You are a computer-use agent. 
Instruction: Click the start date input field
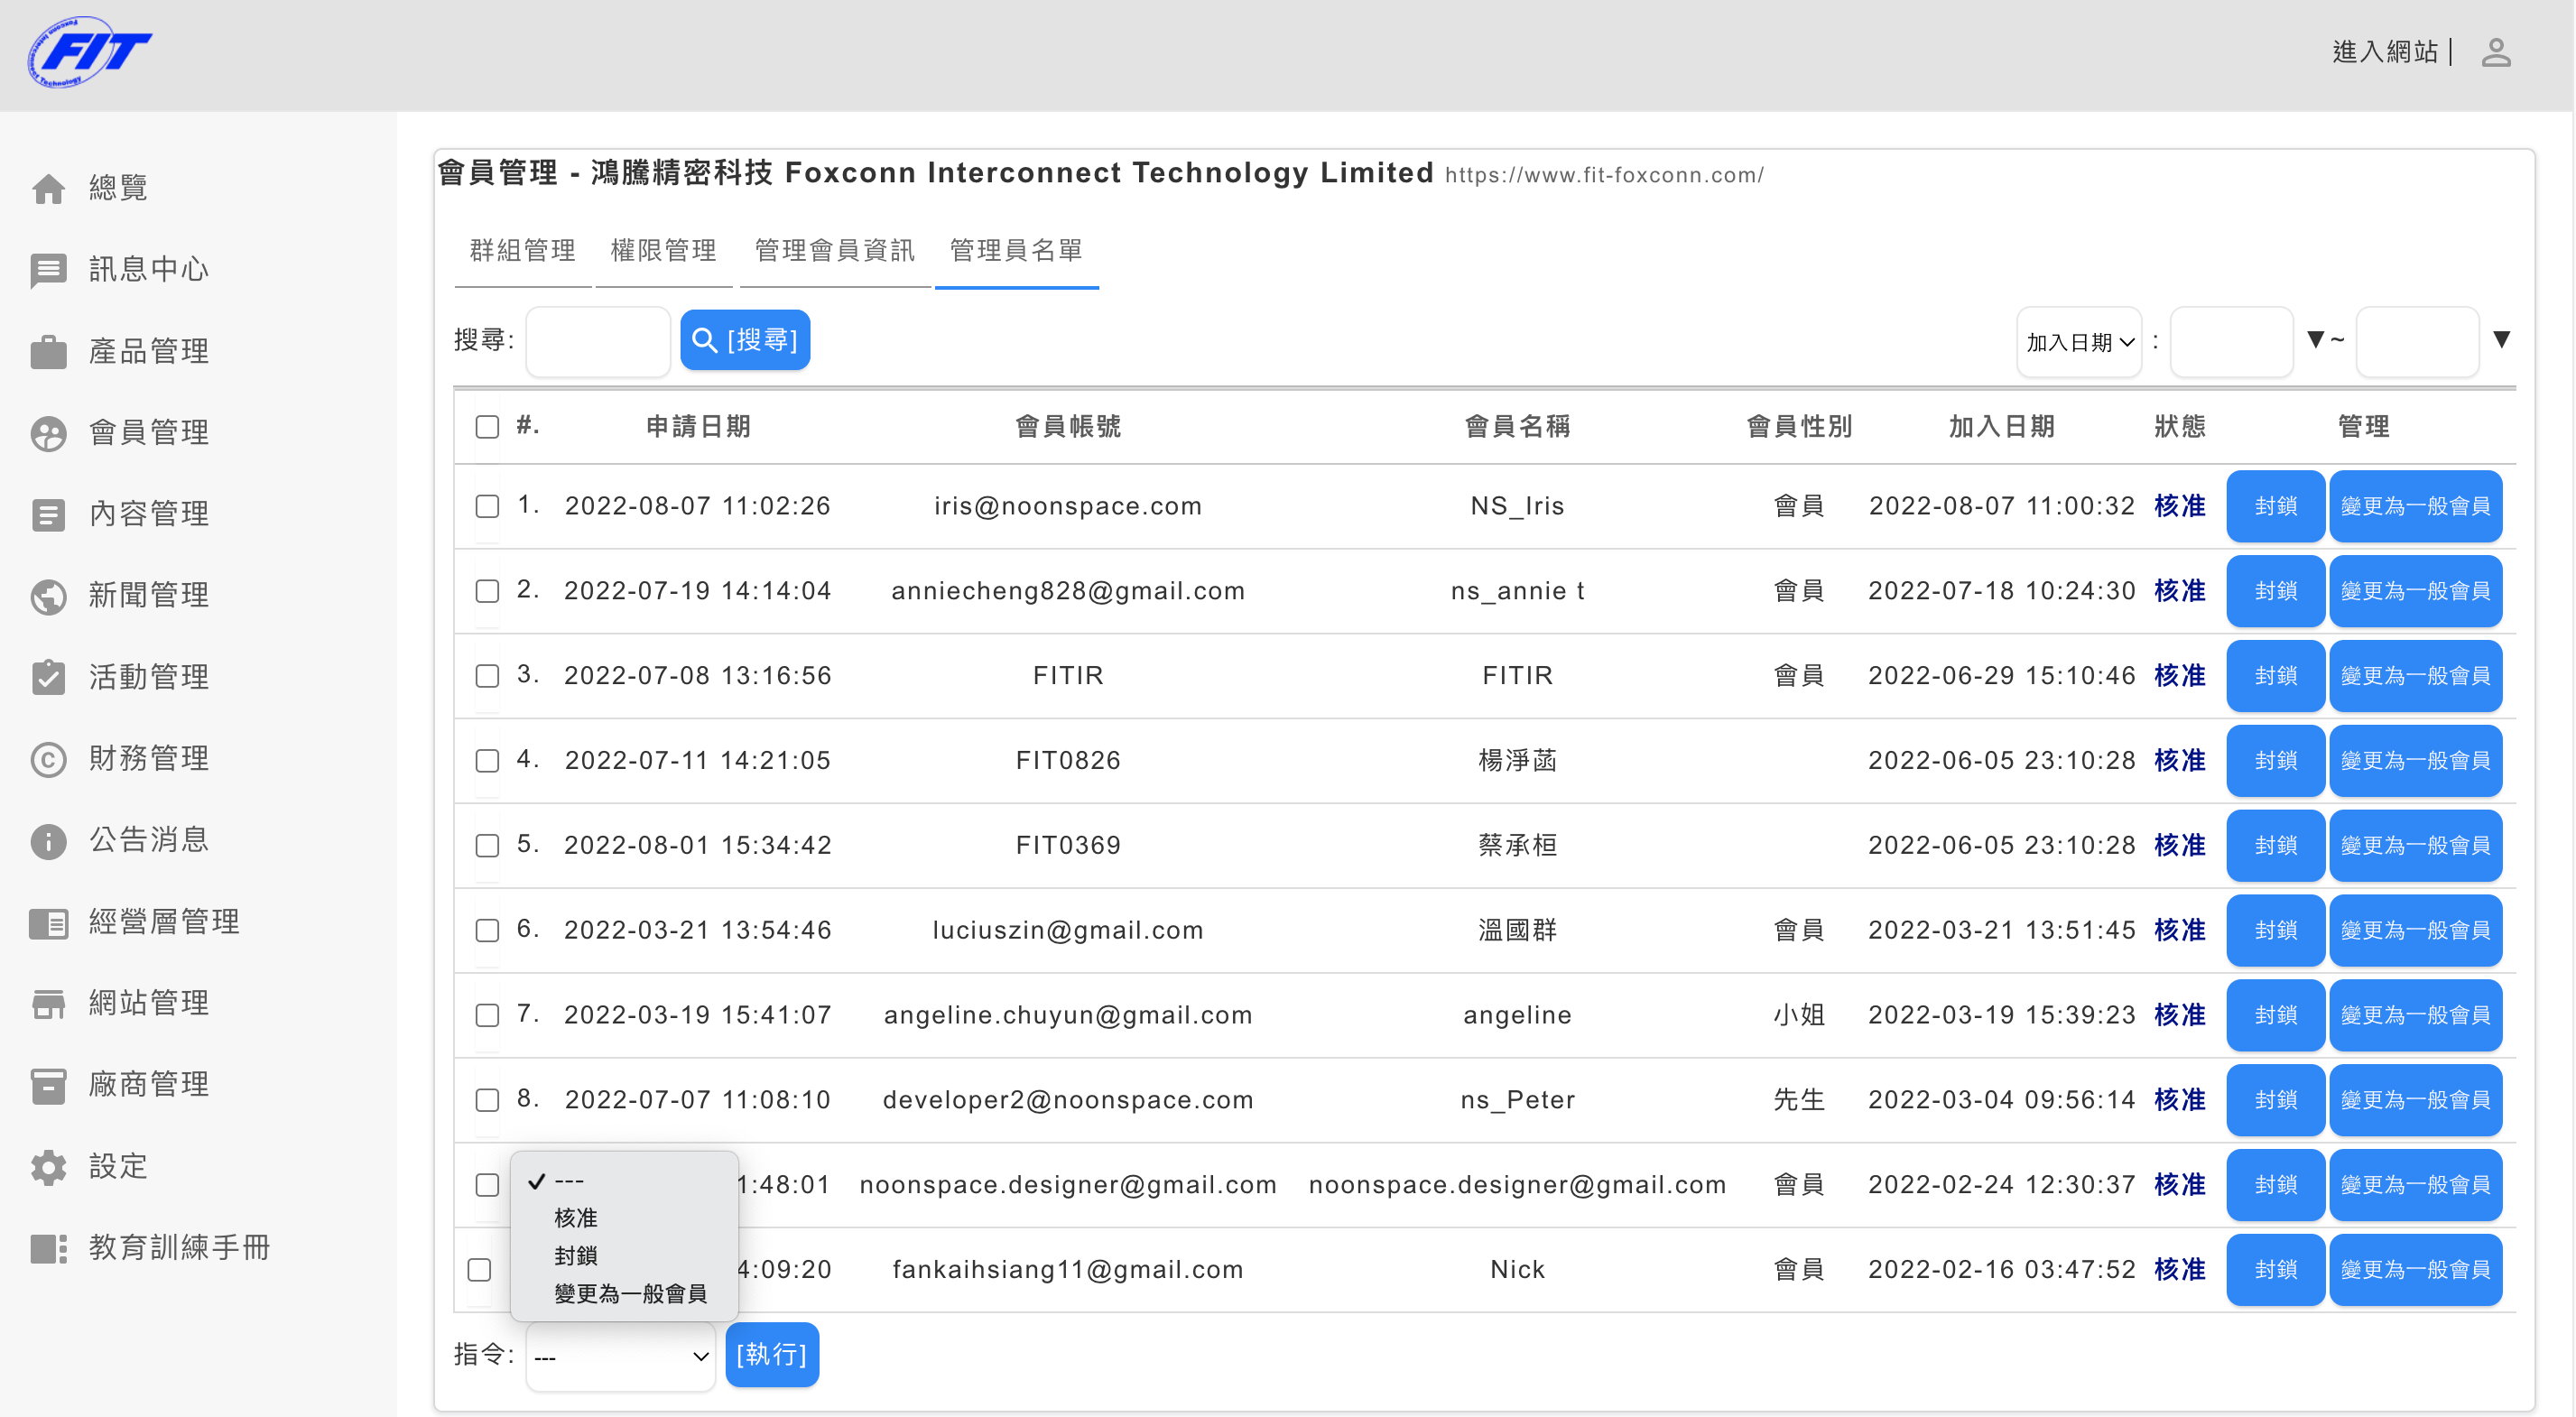point(2231,341)
